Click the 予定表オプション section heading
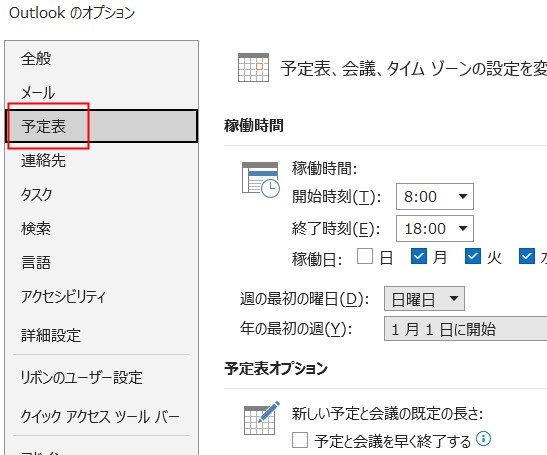Image resolution: width=547 pixels, height=455 pixels. click(x=276, y=368)
